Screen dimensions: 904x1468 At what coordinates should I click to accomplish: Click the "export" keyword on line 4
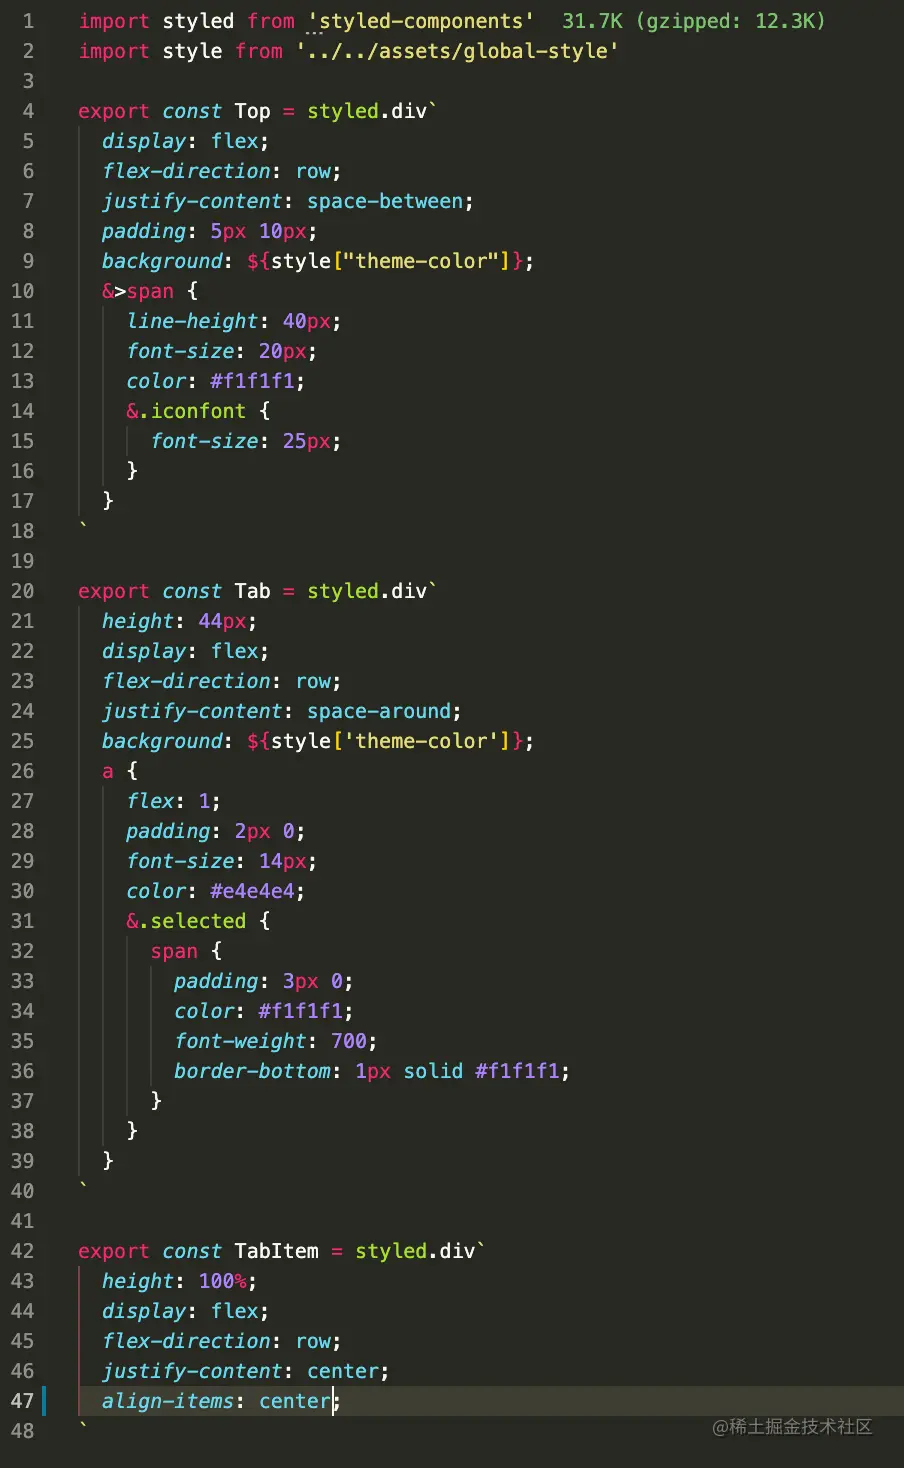tap(114, 111)
